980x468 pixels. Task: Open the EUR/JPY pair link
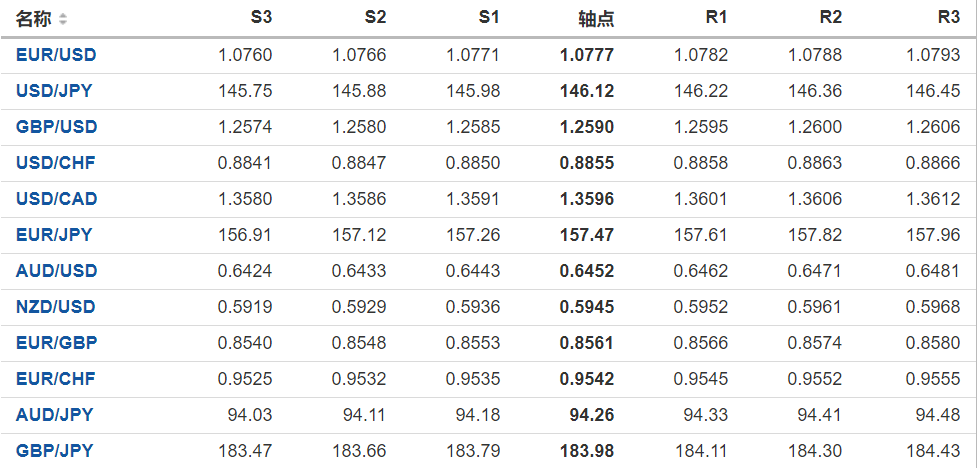tap(54, 235)
